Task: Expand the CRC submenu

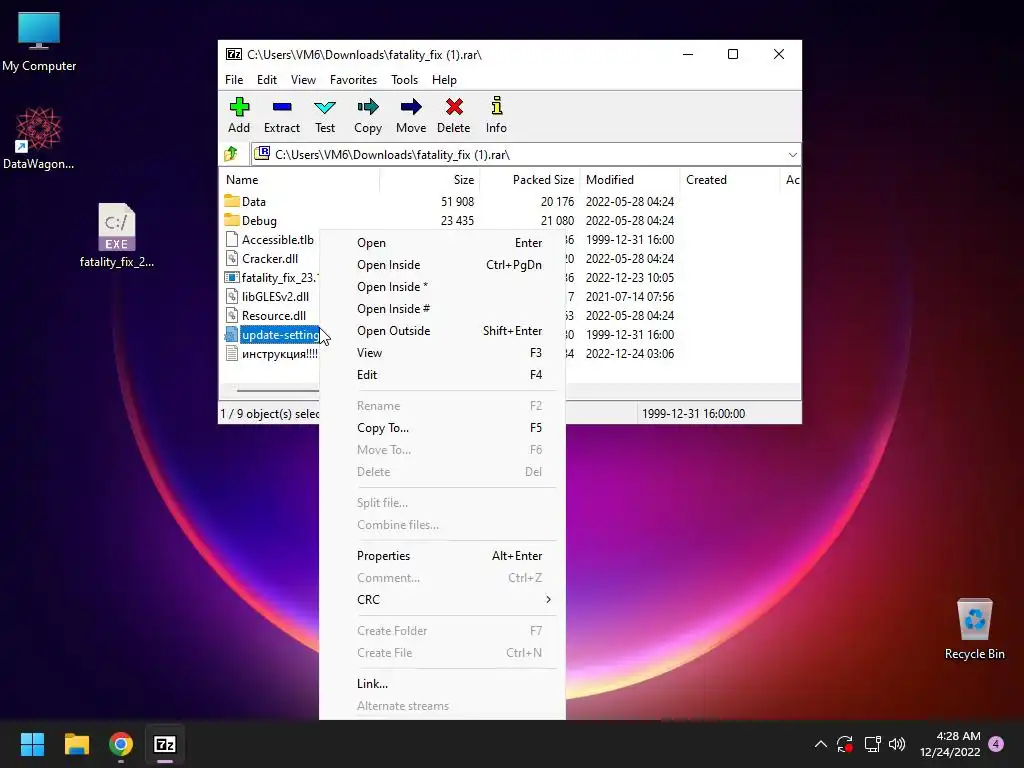Action: coord(548,600)
